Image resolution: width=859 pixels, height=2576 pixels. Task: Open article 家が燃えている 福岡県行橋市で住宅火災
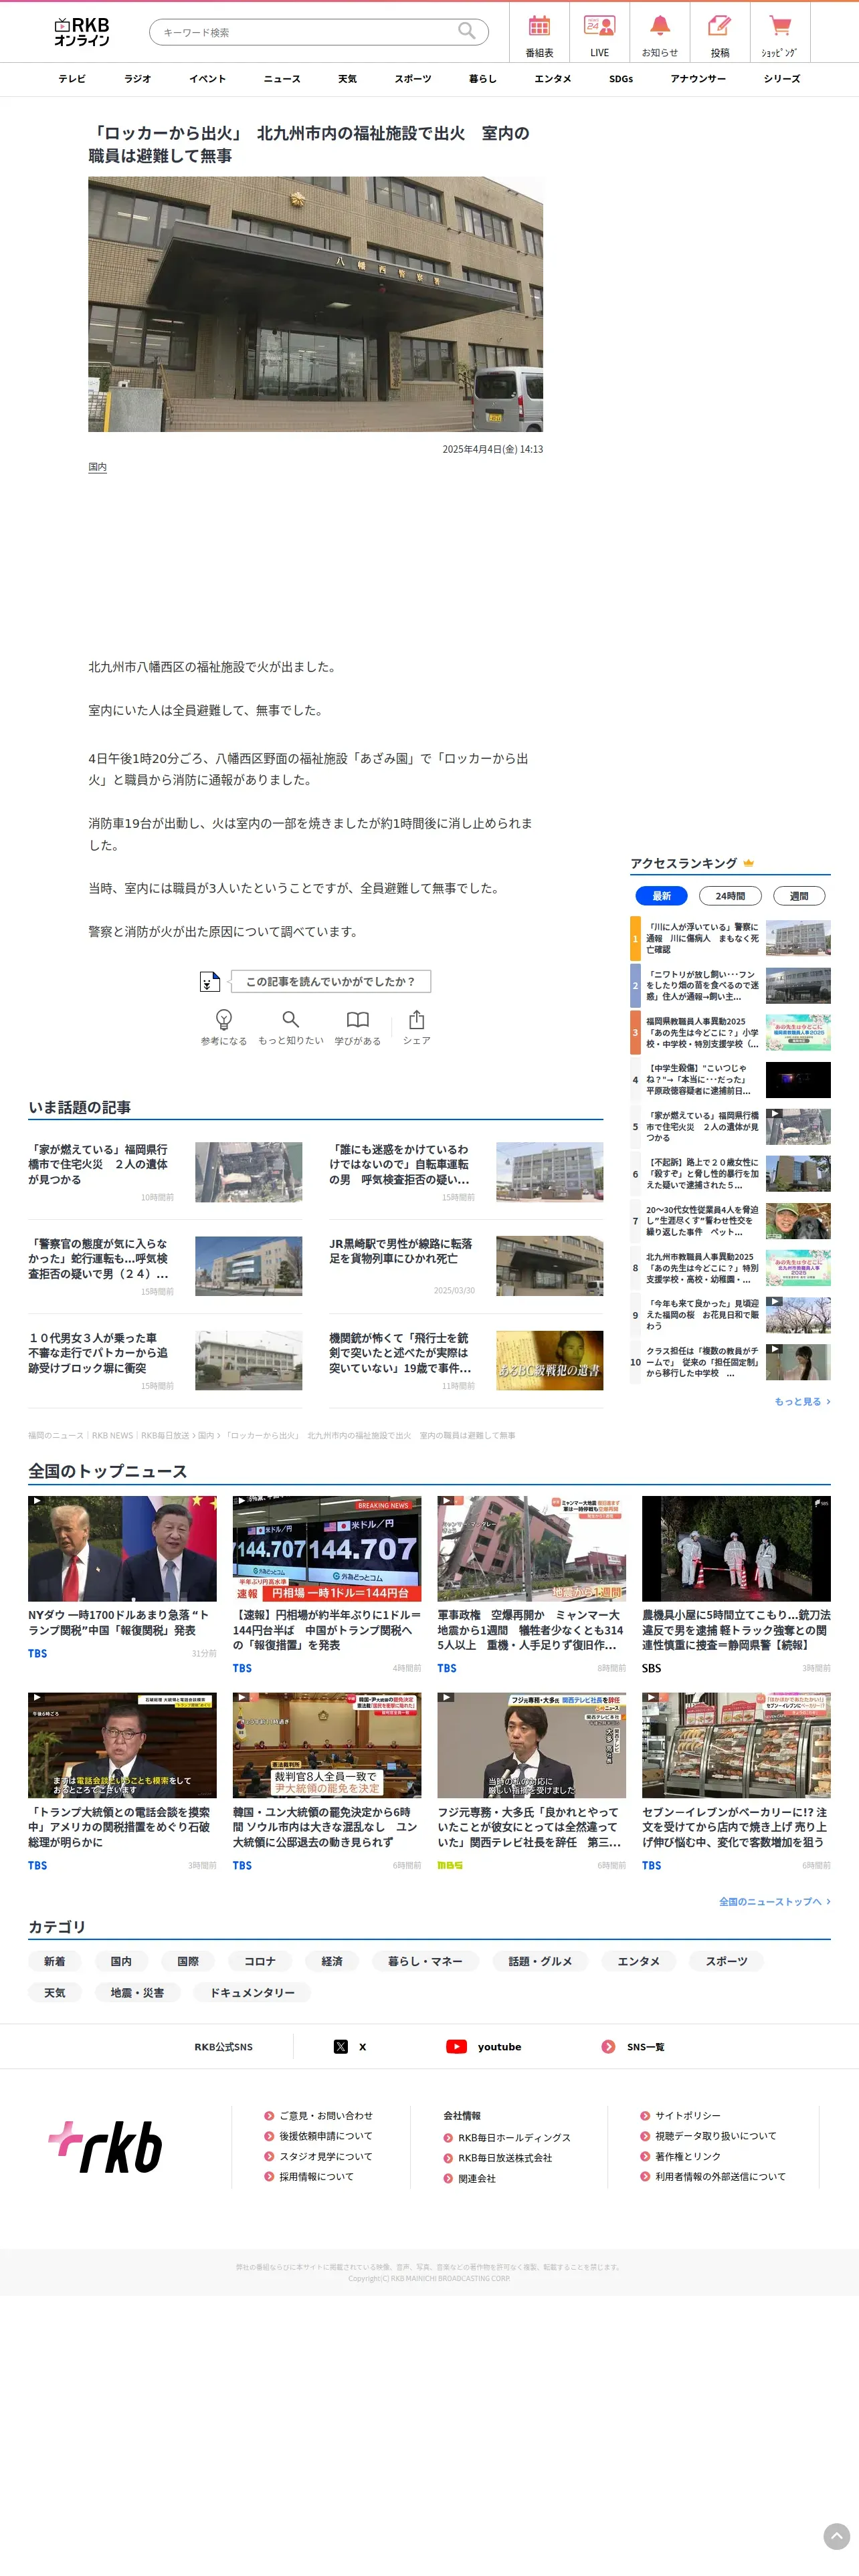[x=165, y=1171]
